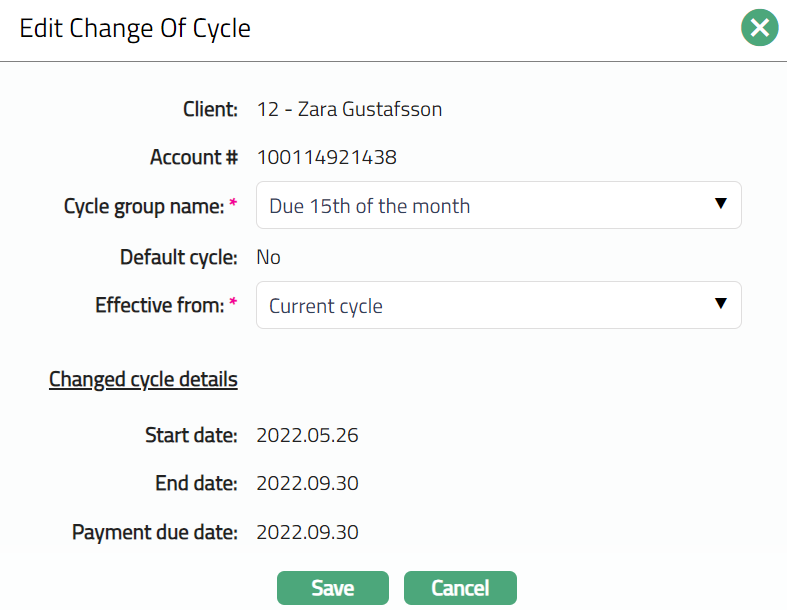The width and height of the screenshot is (787, 610).
Task: Open the Effective from dropdown
Action: click(498, 306)
